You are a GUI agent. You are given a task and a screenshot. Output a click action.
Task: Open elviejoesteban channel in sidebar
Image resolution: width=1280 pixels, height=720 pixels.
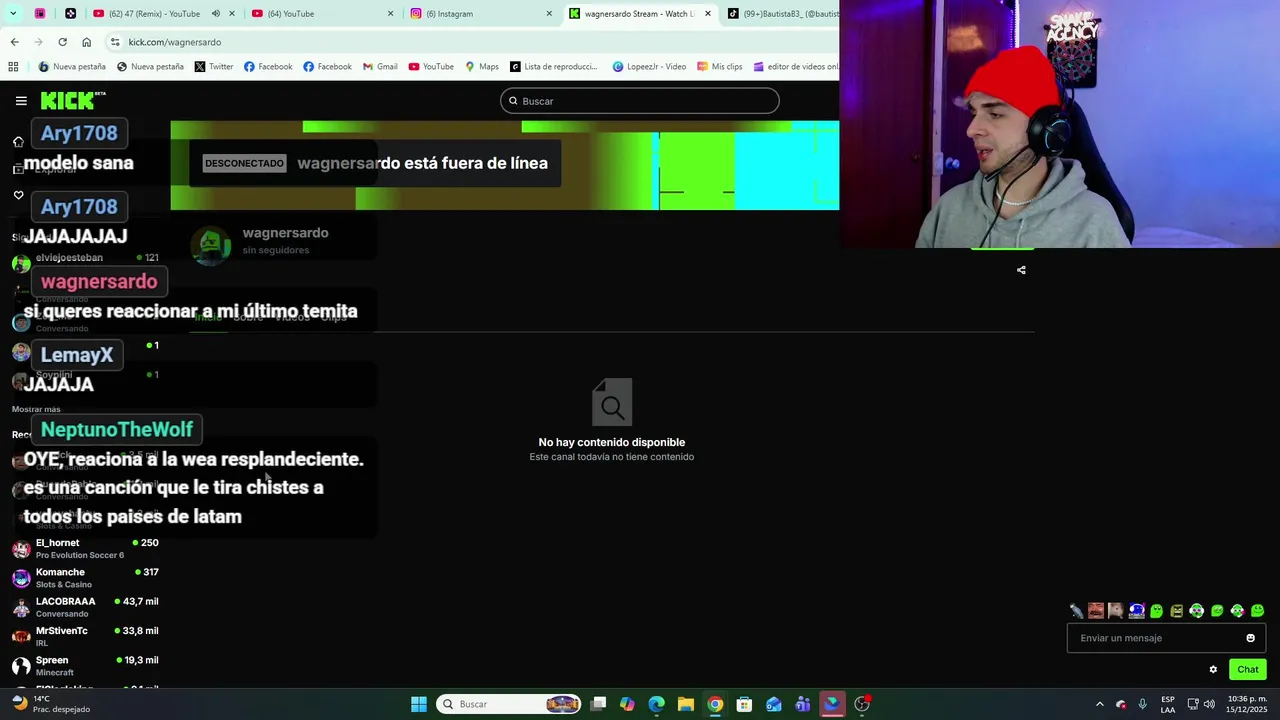click(85, 262)
